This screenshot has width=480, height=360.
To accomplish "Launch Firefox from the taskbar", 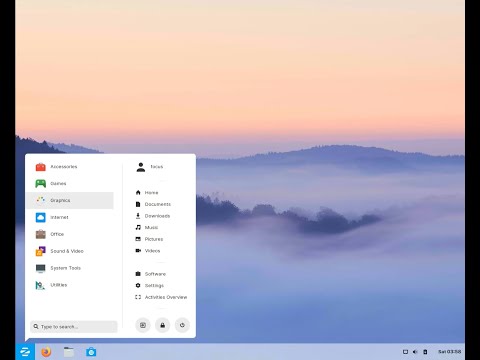I will [46, 352].
